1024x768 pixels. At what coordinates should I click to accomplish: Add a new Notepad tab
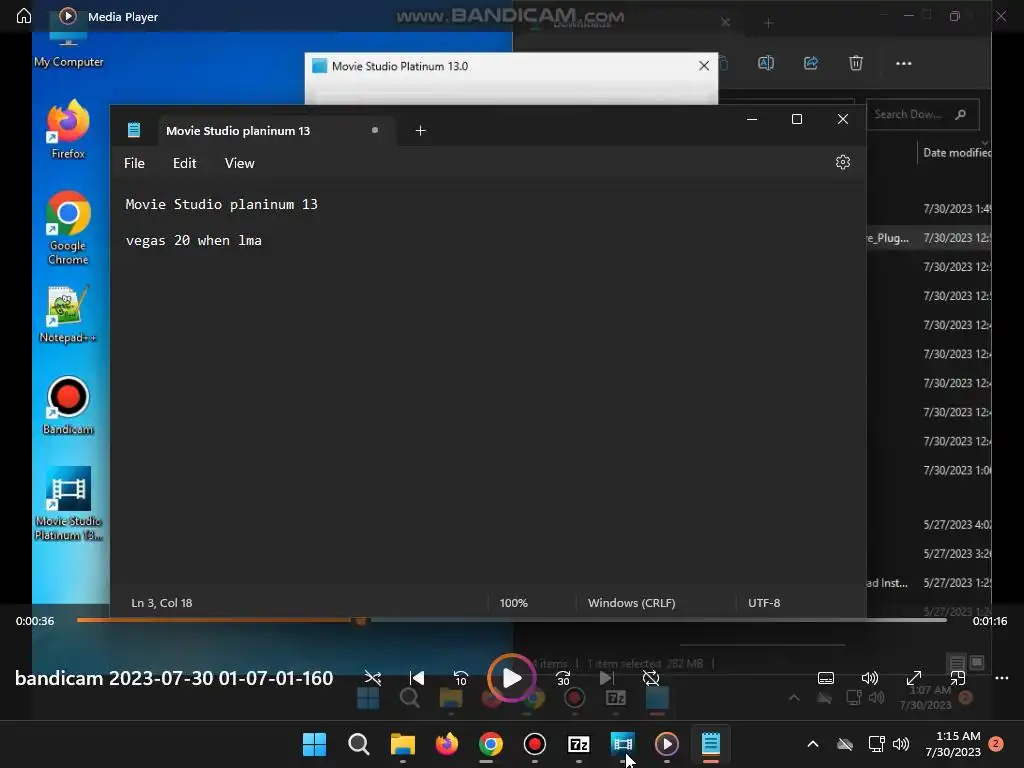pos(421,131)
